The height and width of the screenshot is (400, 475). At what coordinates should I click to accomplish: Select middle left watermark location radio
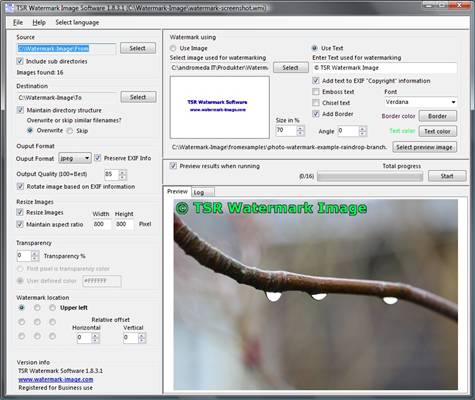pyautogui.click(x=22, y=322)
